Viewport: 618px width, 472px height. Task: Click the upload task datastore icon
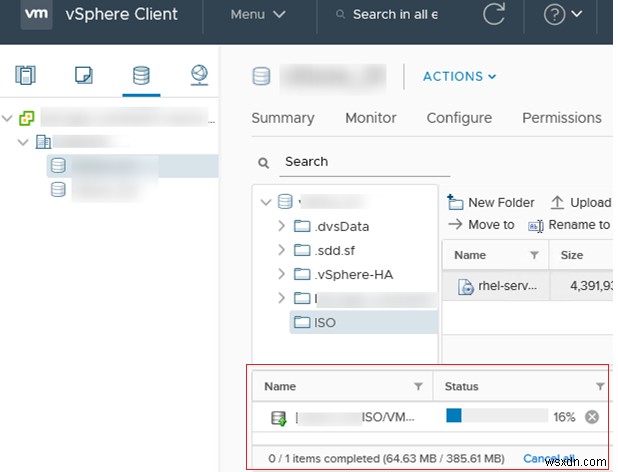point(279,418)
